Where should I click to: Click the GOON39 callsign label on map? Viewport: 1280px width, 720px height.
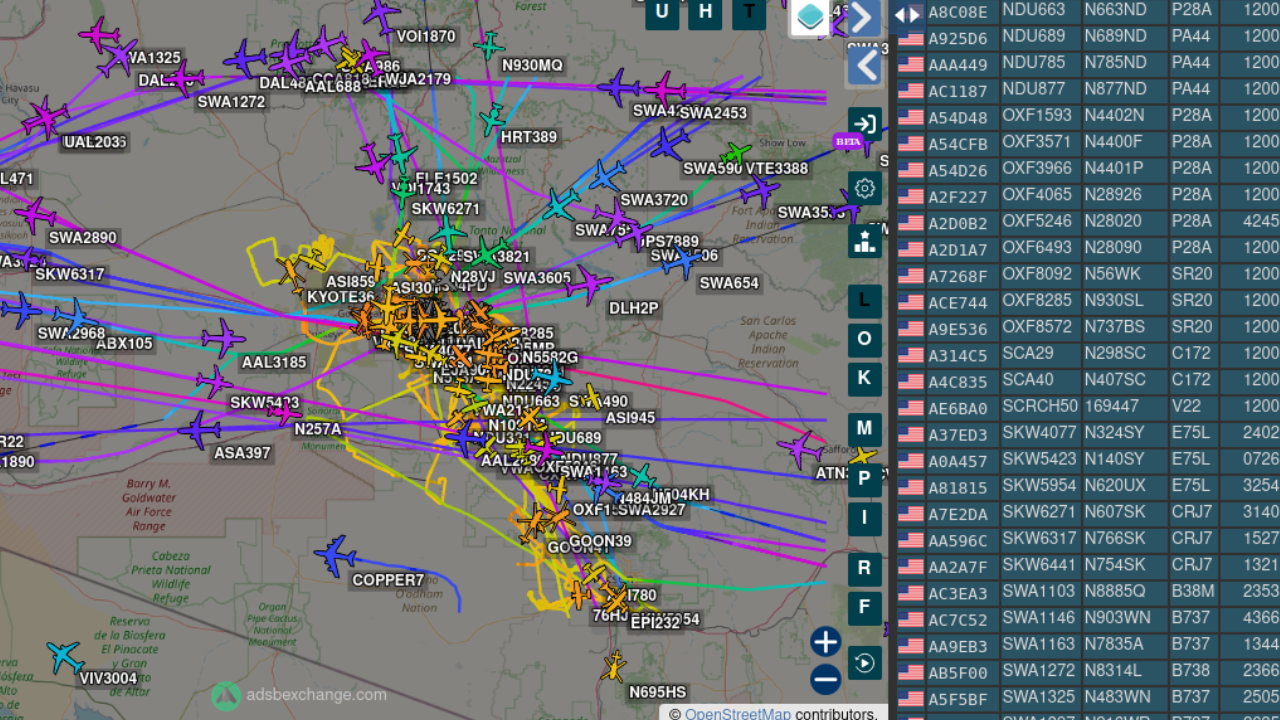(x=600, y=542)
